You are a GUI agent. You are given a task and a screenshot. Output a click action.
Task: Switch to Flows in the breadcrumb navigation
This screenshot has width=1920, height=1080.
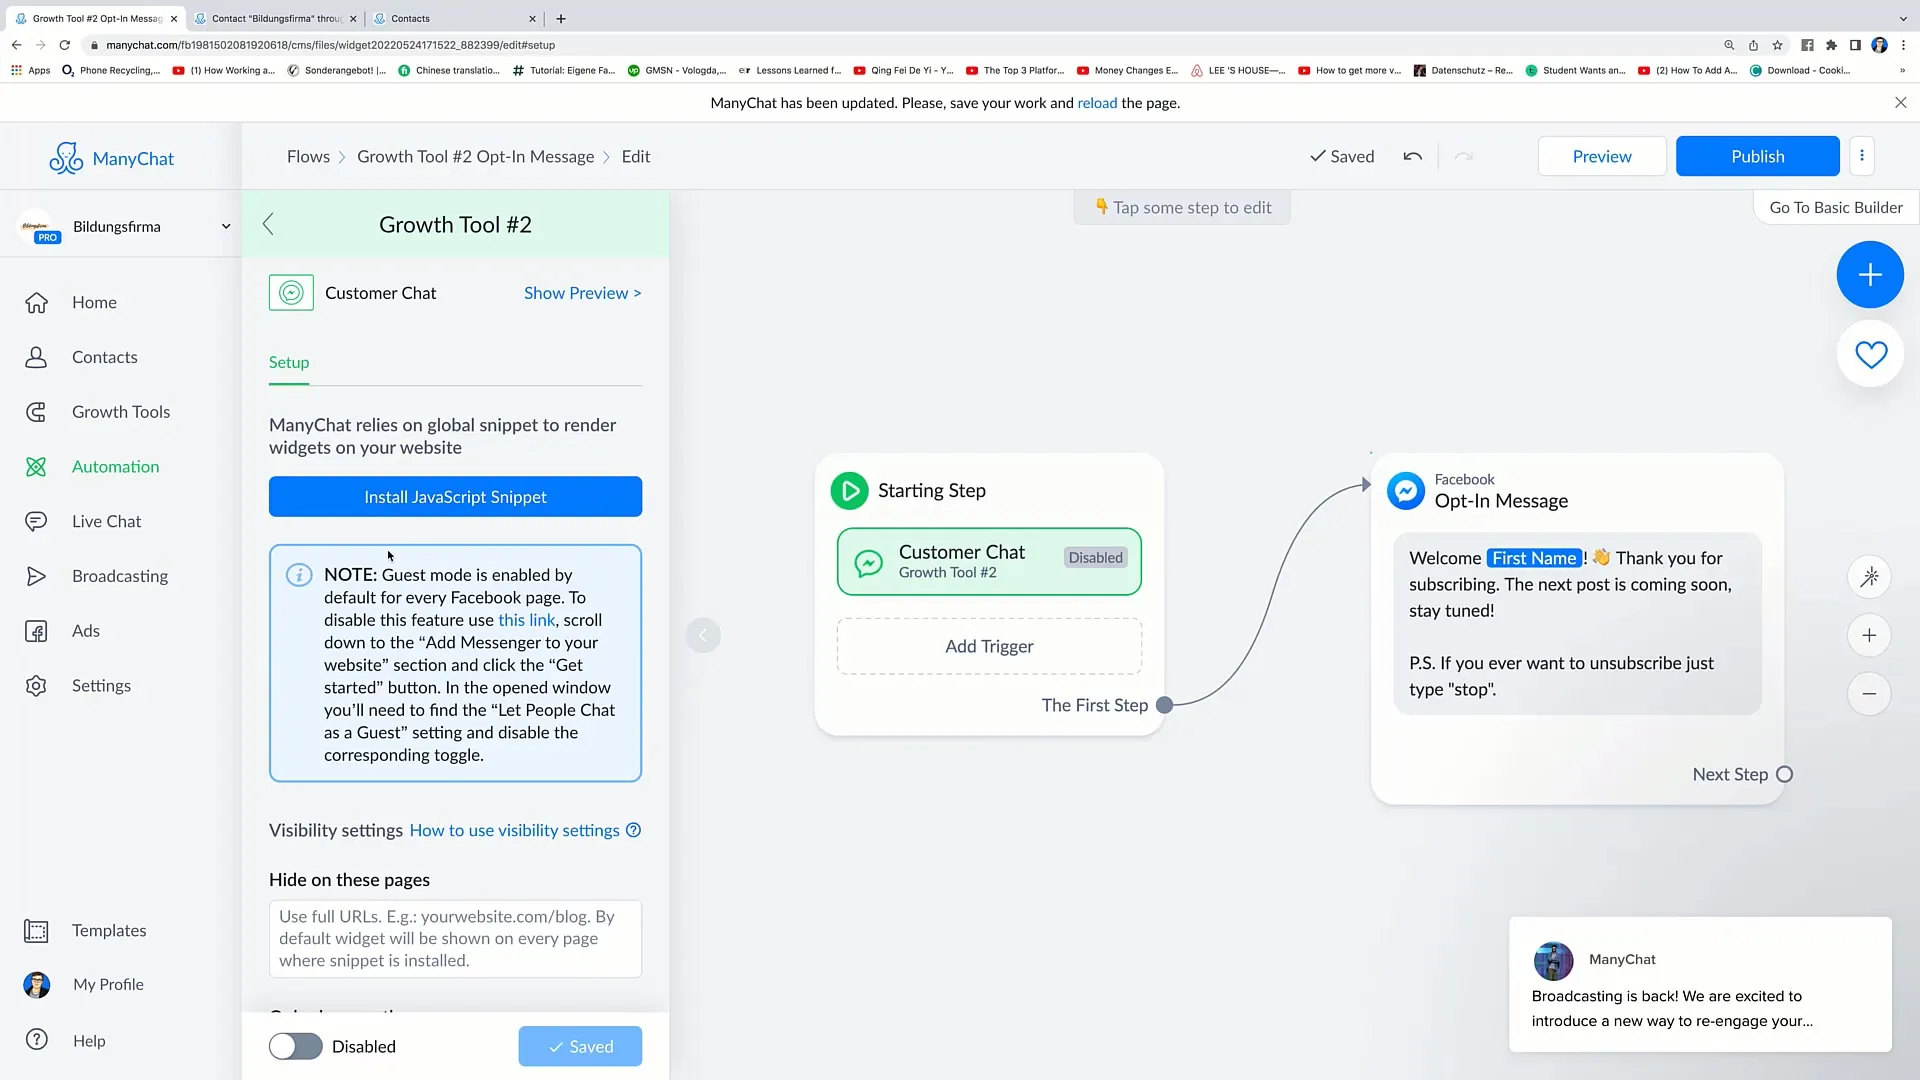coord(309,156)
